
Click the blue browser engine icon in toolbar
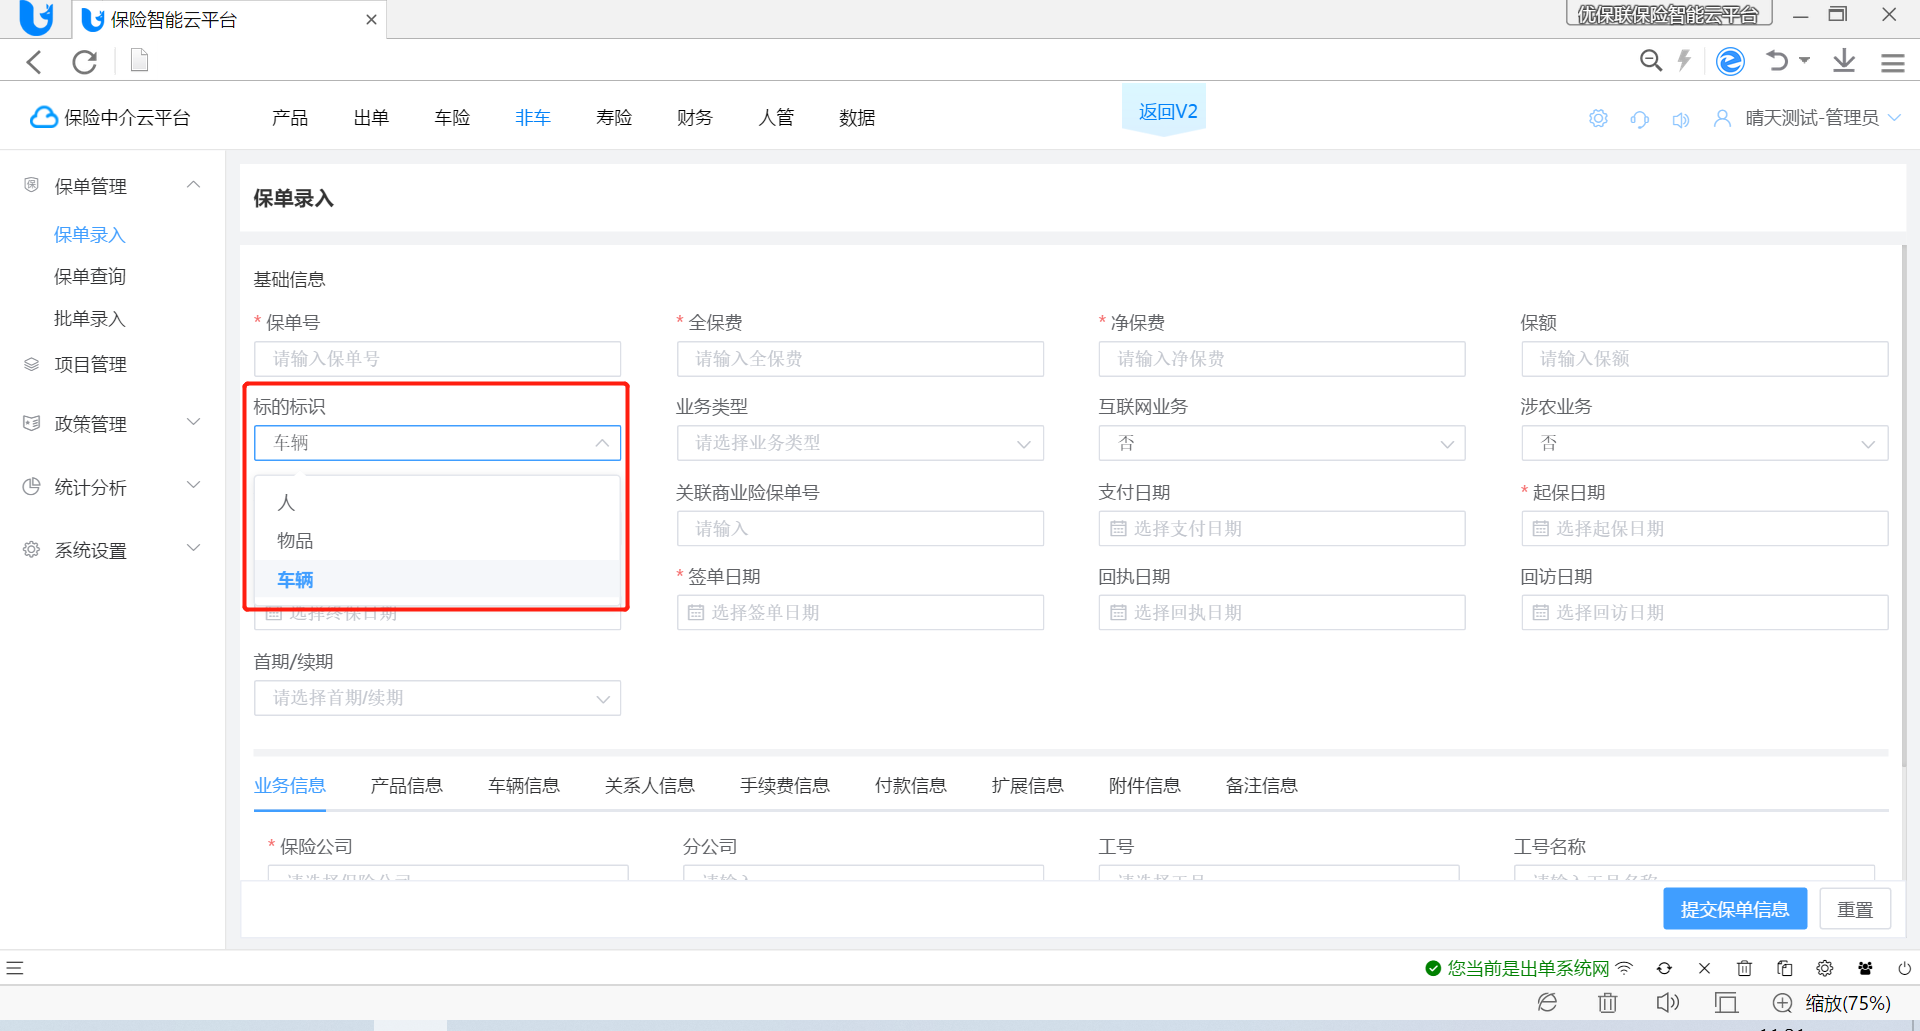(1730, 61)
